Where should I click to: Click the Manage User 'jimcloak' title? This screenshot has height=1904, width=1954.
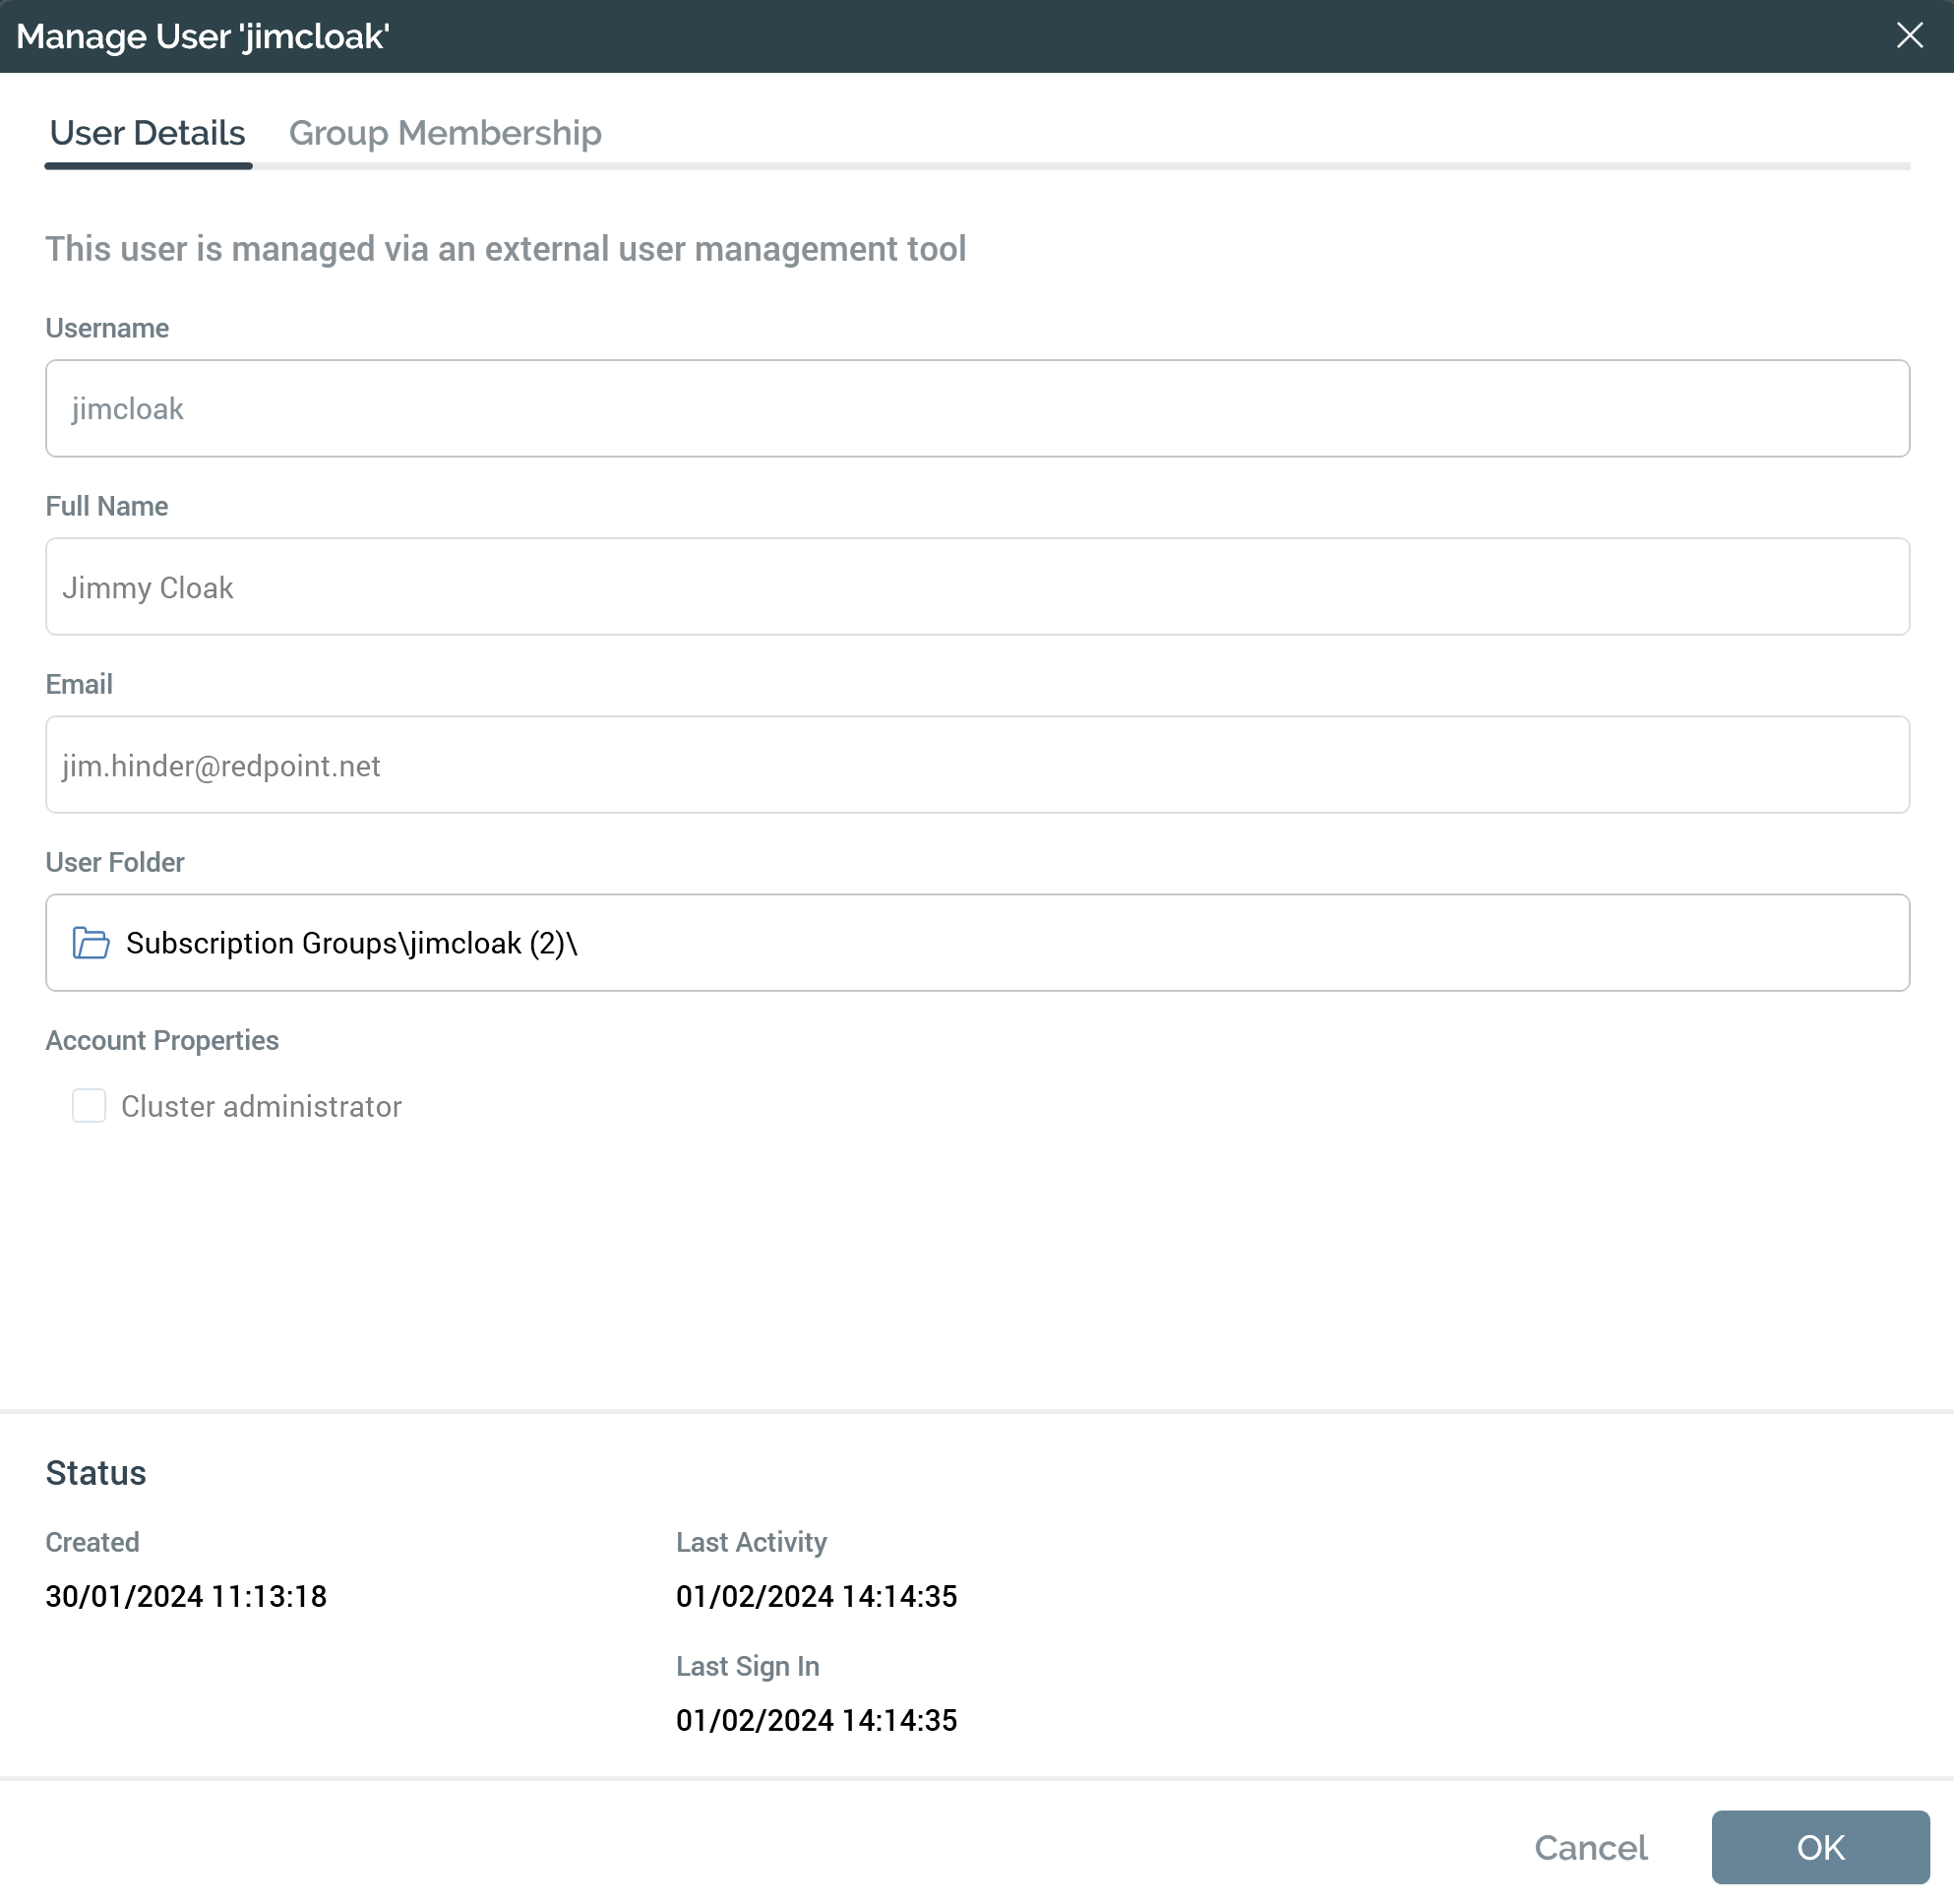pos(203,36)
